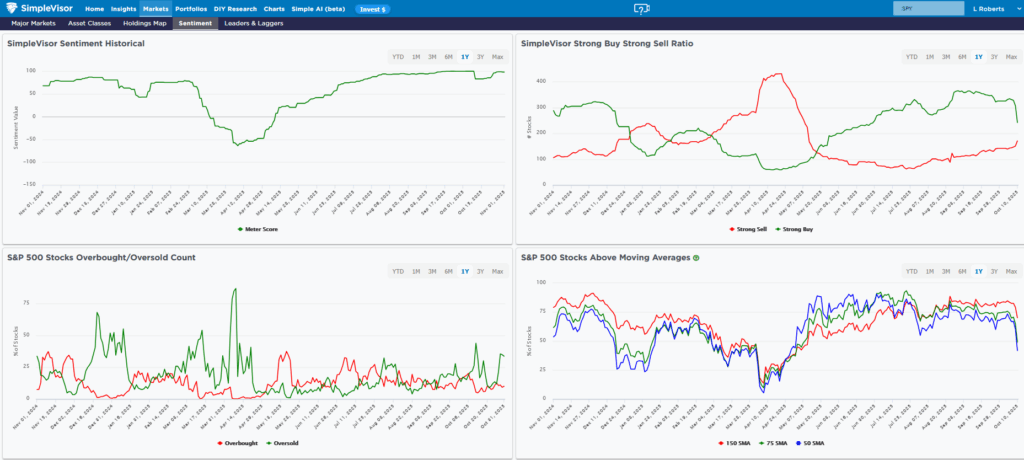This screenshot has width=1024, height=460.
Task: Open the Portfolios menu
Action: [x=191, y=9]
